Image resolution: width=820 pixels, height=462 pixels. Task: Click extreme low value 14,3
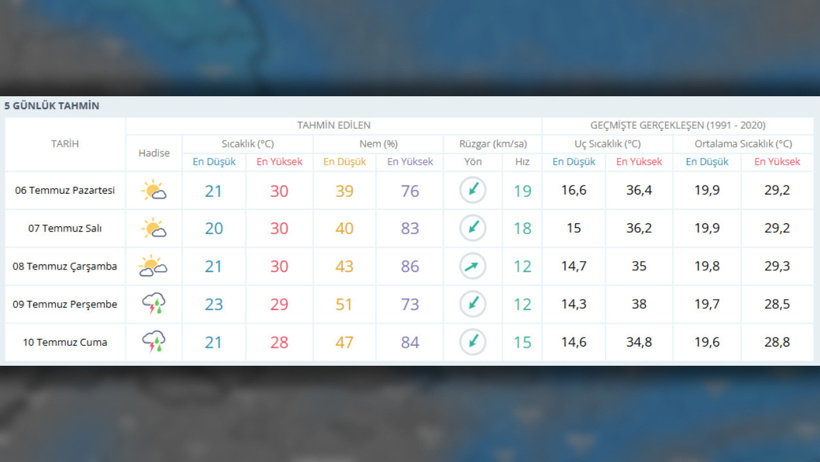tap(574, 304)
